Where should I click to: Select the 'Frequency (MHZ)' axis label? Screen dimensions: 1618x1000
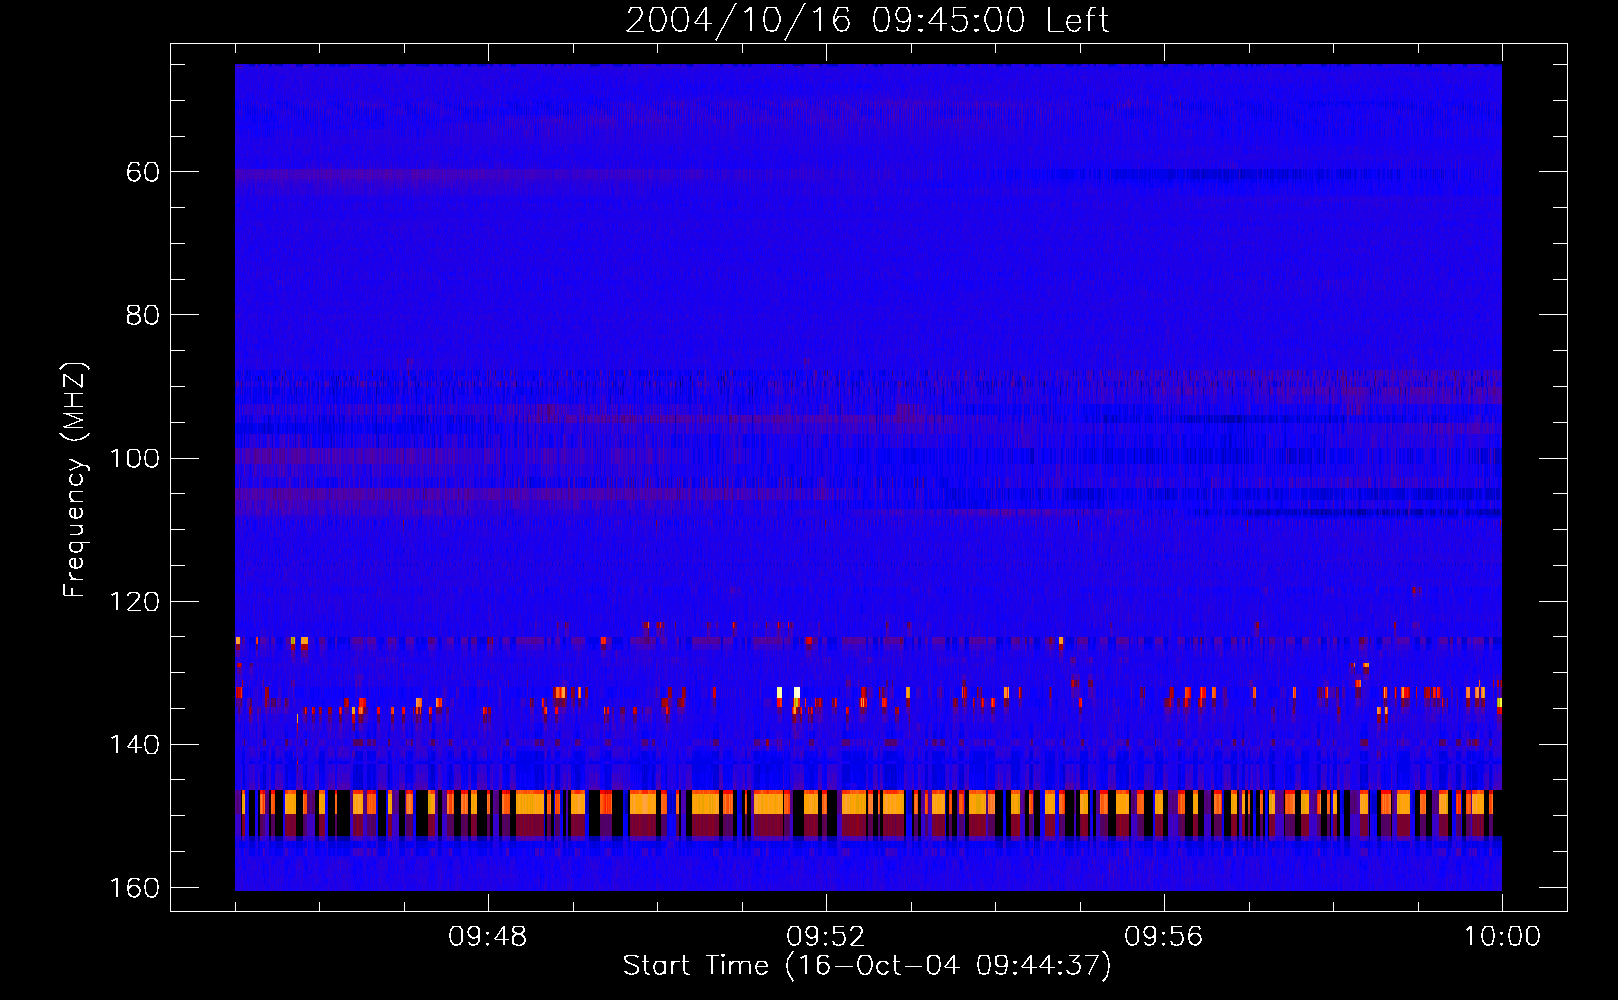coord(75,480)
